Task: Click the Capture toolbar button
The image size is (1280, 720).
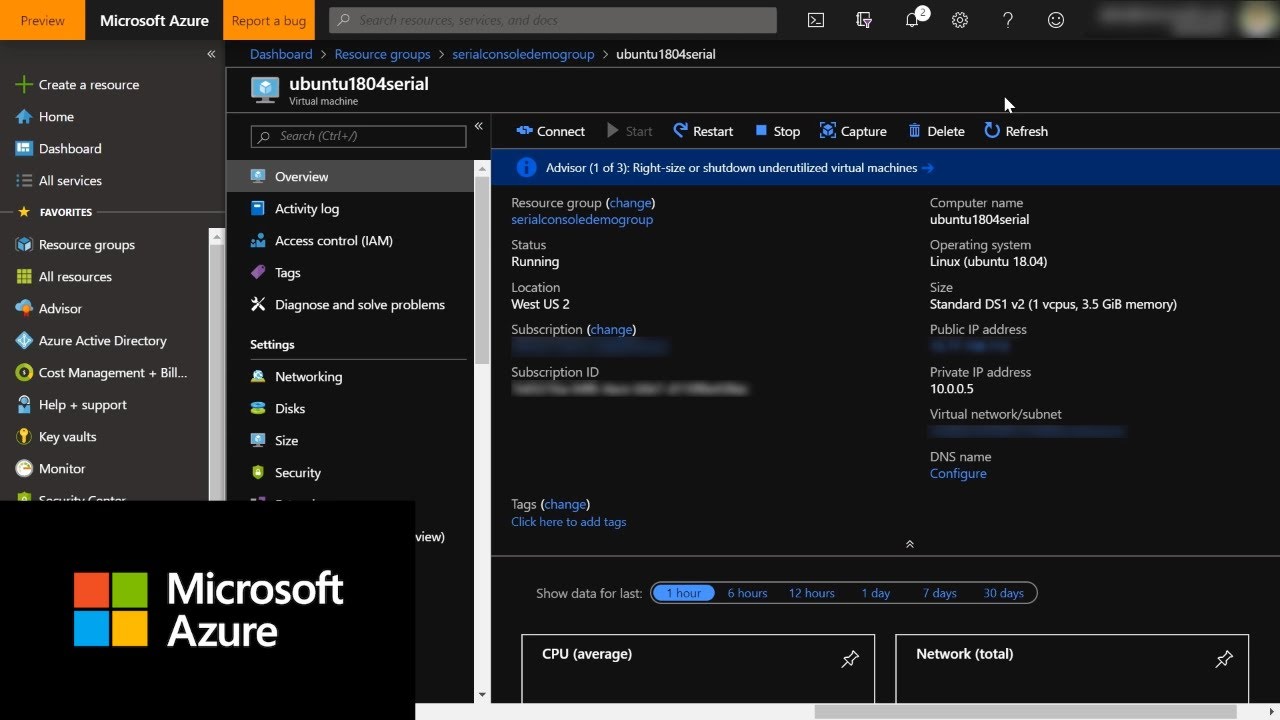Action: pos(853,131)
